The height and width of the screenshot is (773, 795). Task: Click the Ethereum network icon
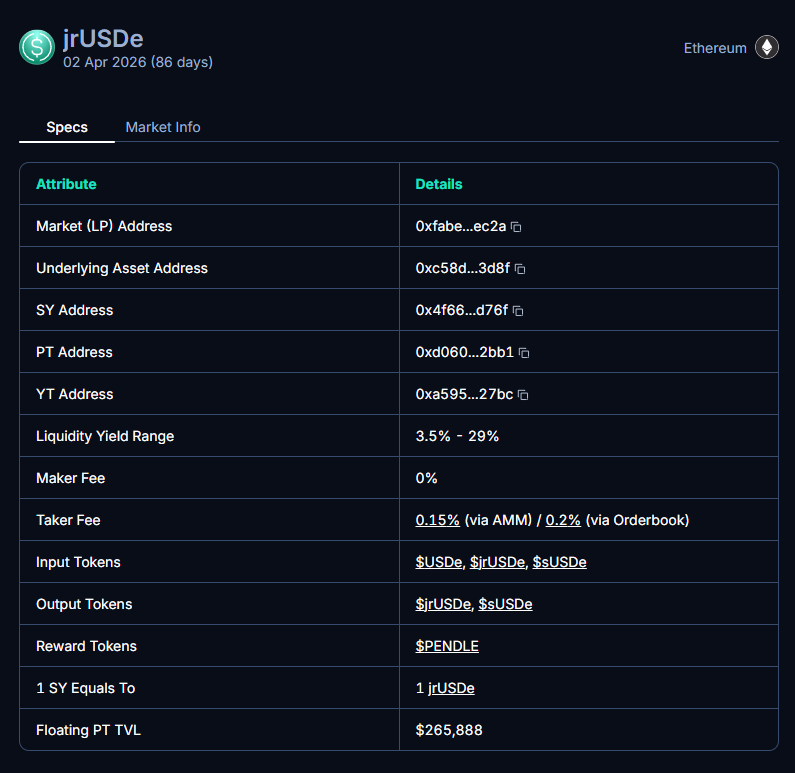[767, 48]
